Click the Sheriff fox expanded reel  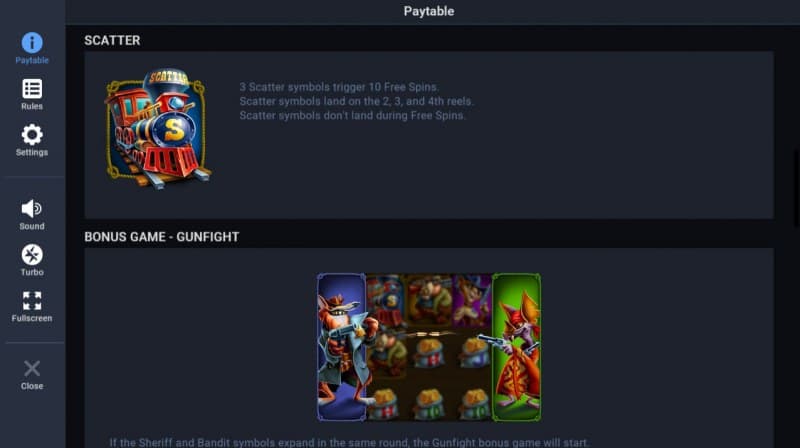coord(341,347)
